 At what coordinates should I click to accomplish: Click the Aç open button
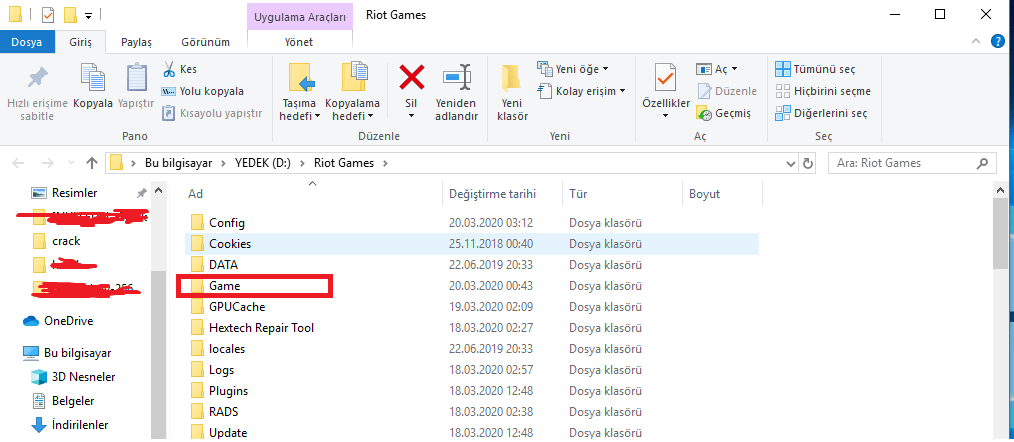[717, 69]
